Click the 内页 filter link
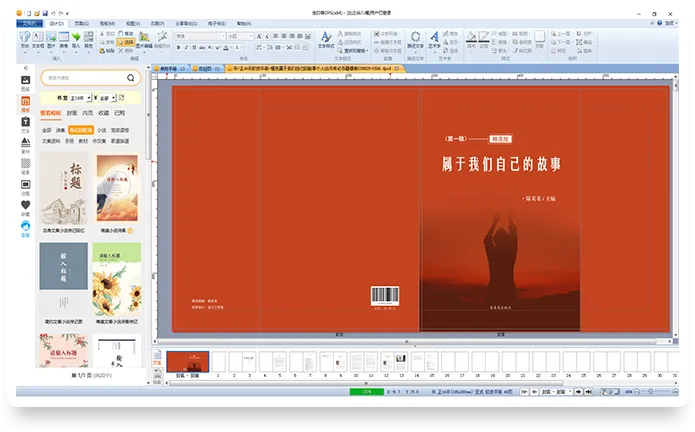 coord(88,114)
